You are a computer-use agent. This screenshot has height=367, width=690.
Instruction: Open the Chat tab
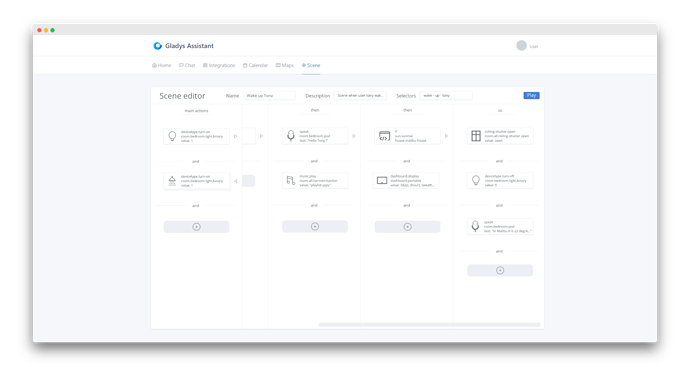[187, 65]
